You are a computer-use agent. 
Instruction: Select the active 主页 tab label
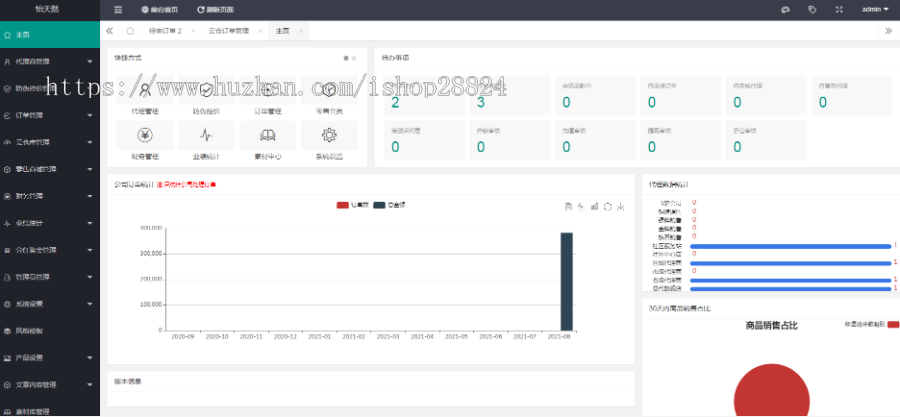(x=282, y=31)
